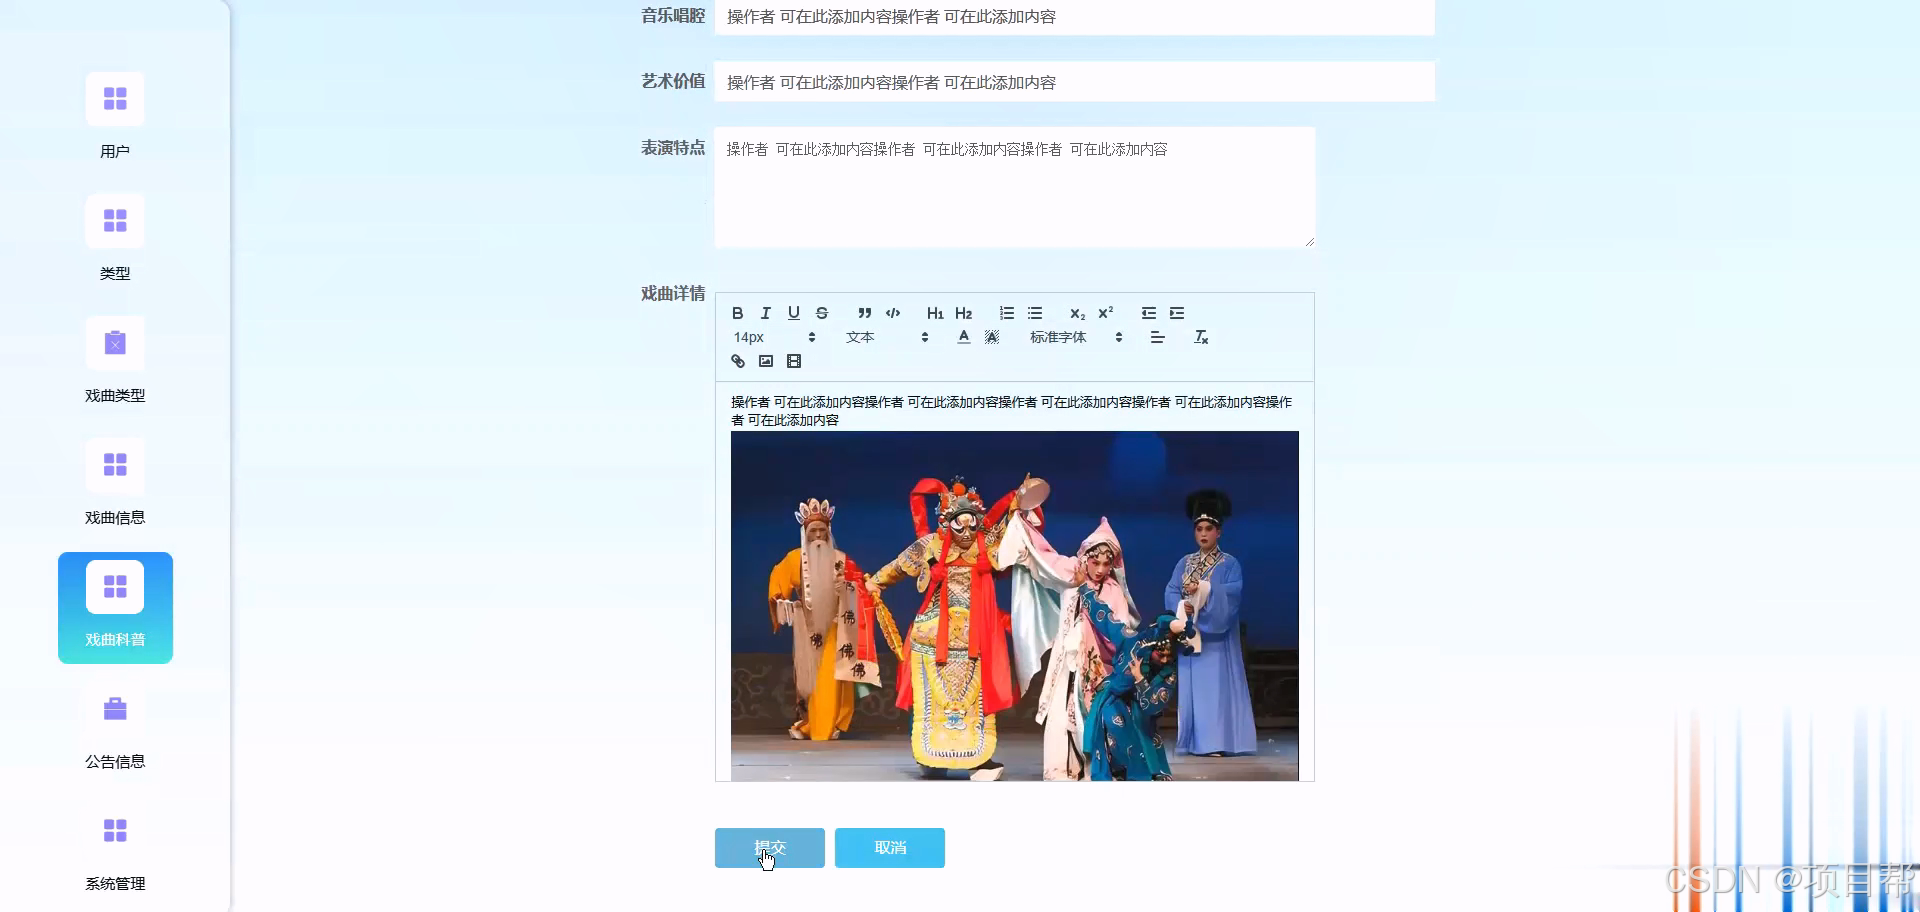This screenshot has width=1920, height=912.
Task: Insert an ordered list in the editor
Action: (x=1006, y=313)
